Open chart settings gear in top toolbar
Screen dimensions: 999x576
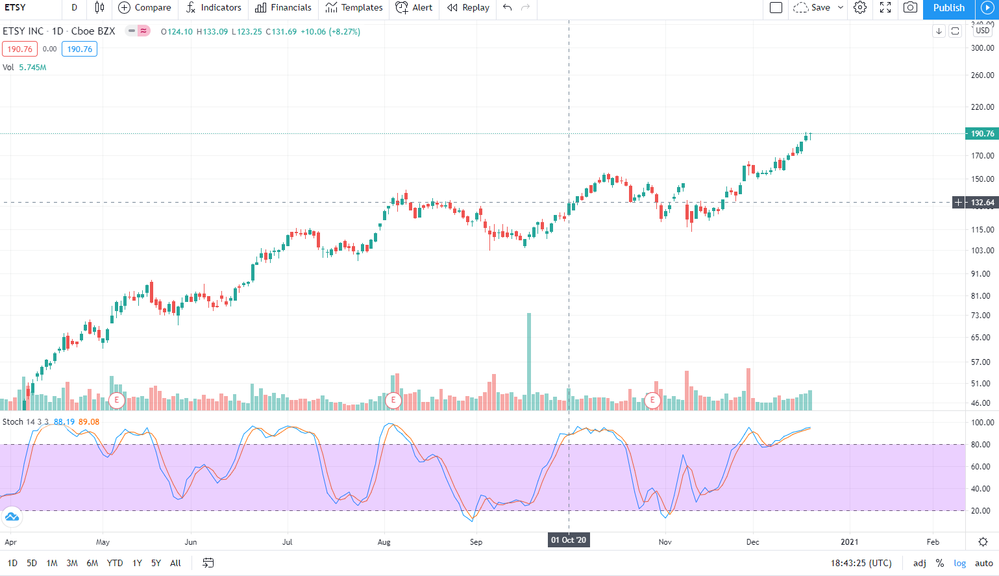[x=860, y=8]
